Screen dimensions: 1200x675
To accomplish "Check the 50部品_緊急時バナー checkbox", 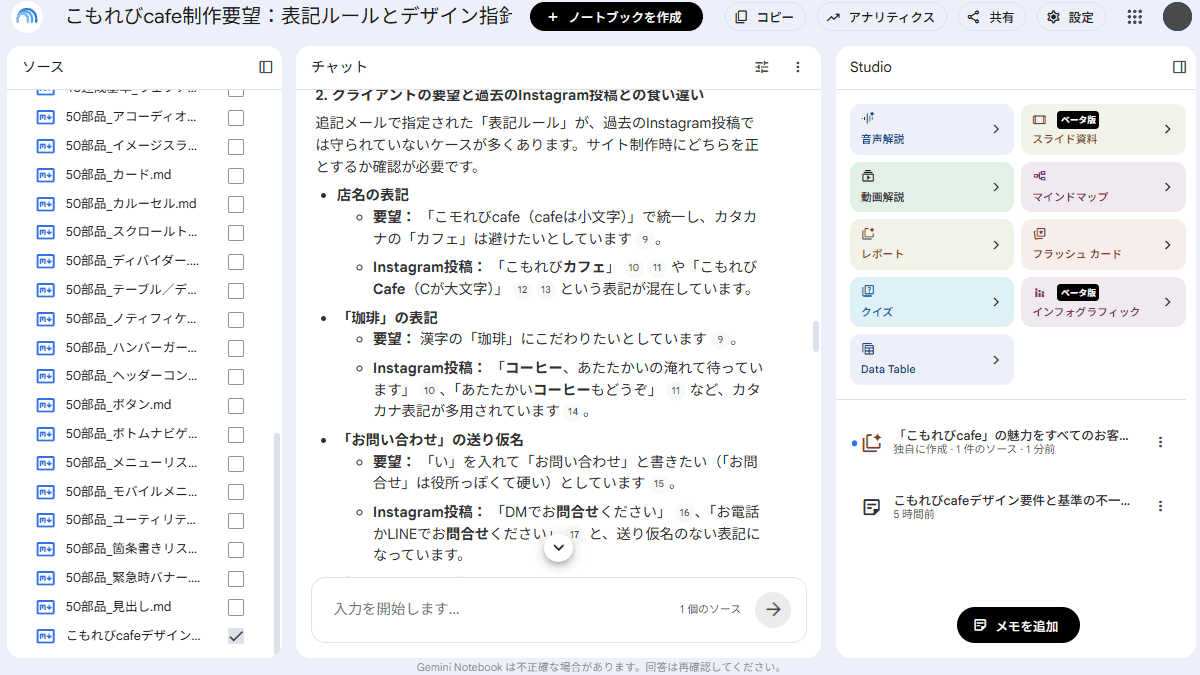I will click(x=236, y=578).
